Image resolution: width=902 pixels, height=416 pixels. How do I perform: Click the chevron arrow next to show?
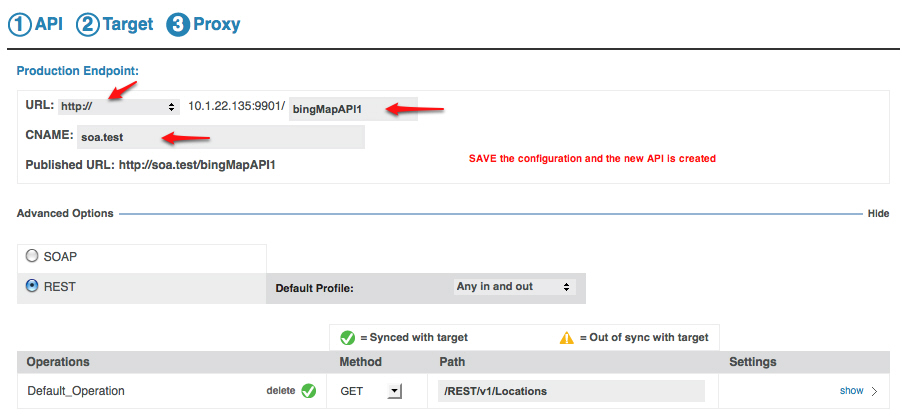(x=873, y=391)
